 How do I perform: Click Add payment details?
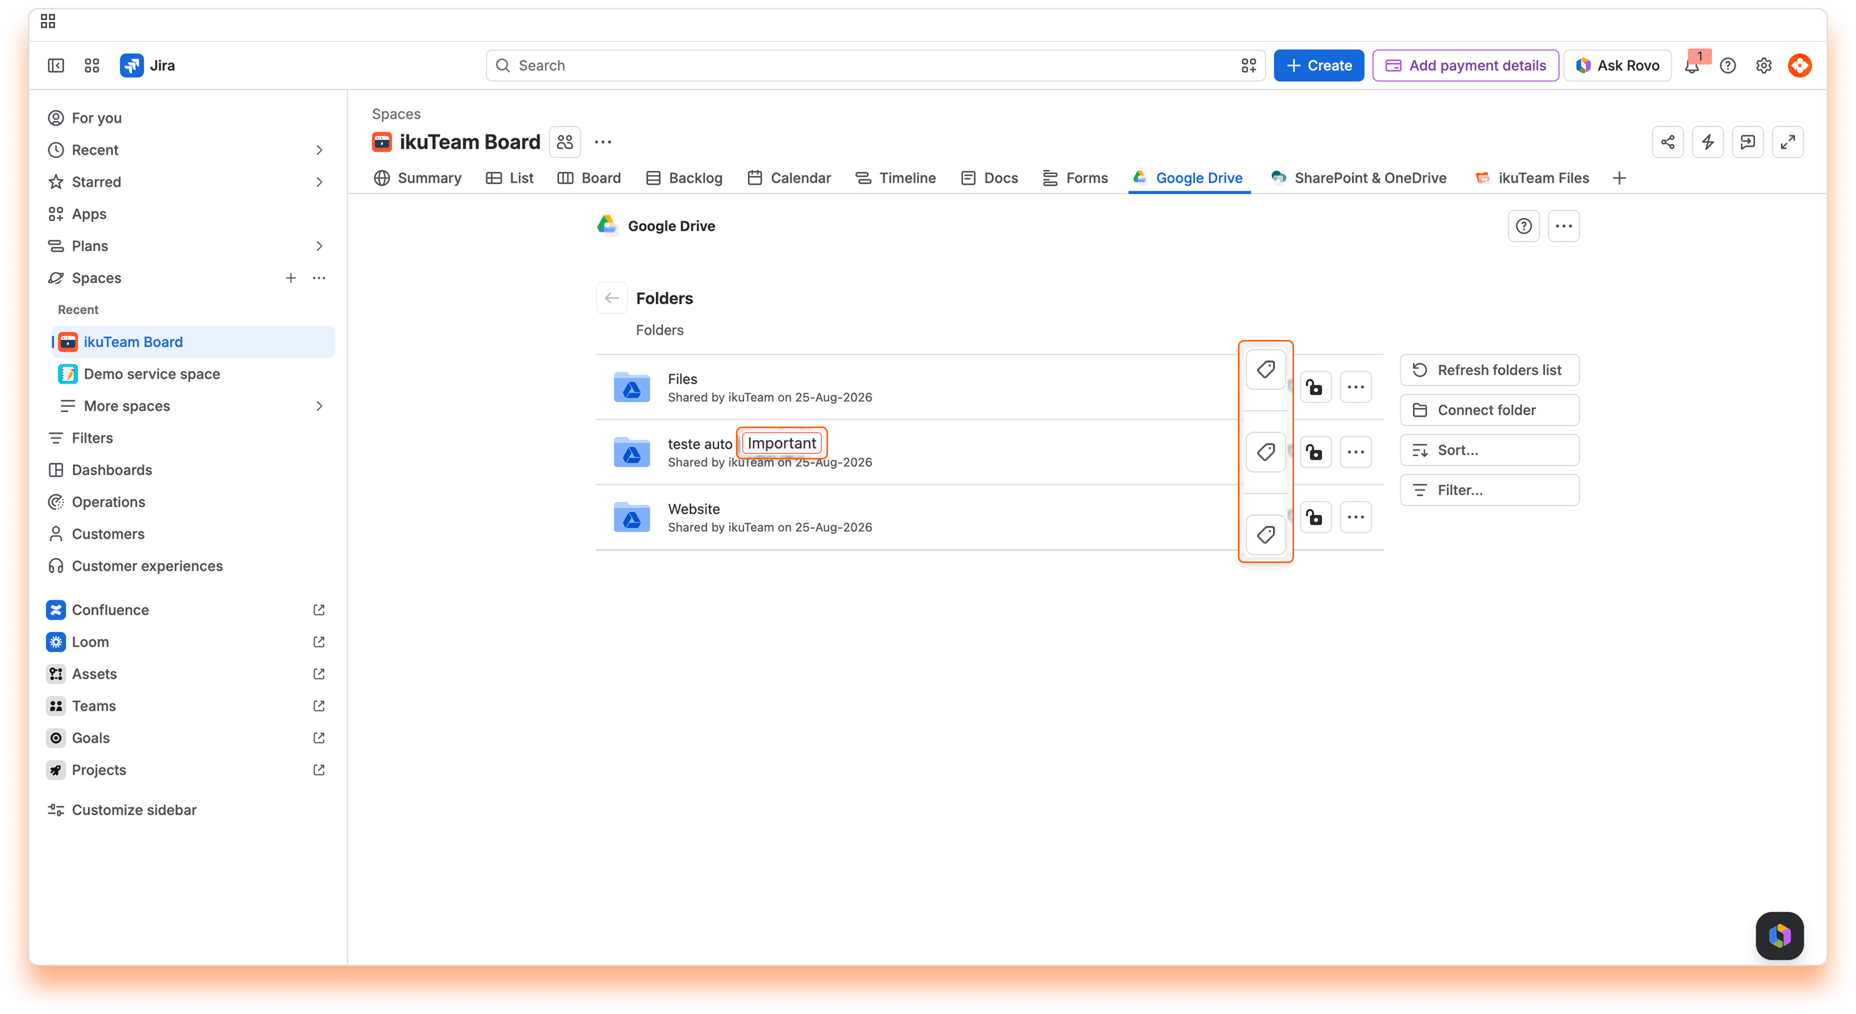pos(1465,66)
